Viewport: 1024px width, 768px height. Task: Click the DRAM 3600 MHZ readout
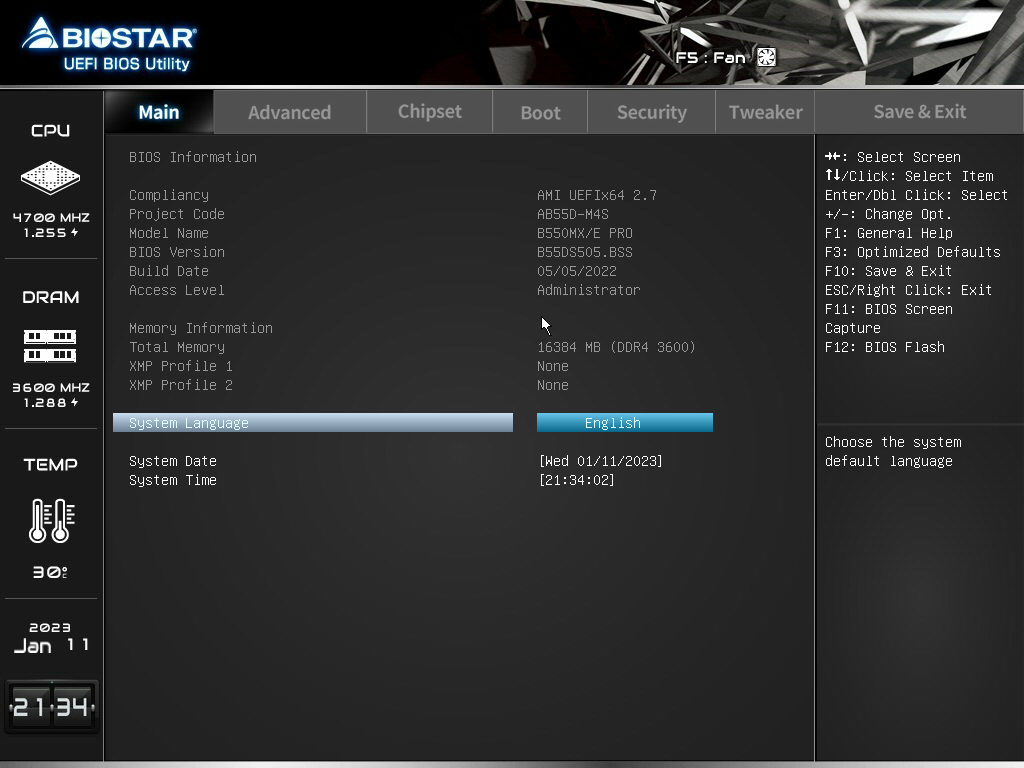click(51, 387)
